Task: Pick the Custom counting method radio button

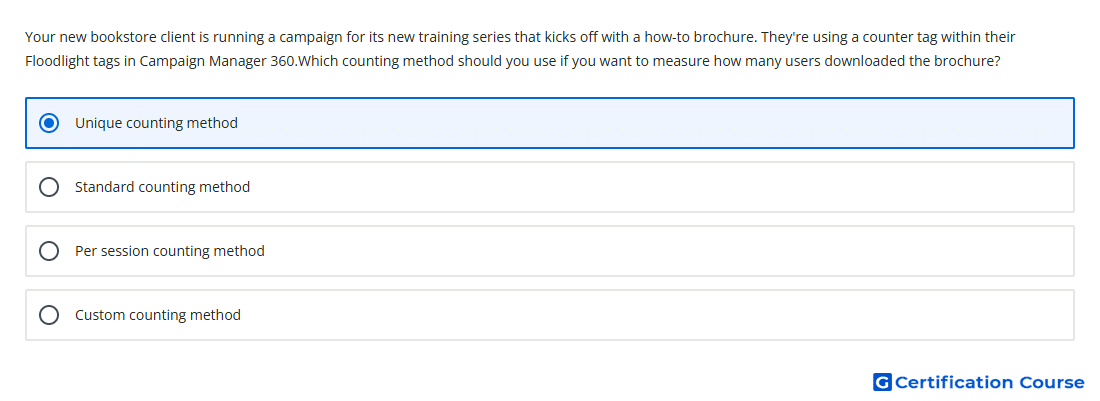Action: click(x=49, y=315)
